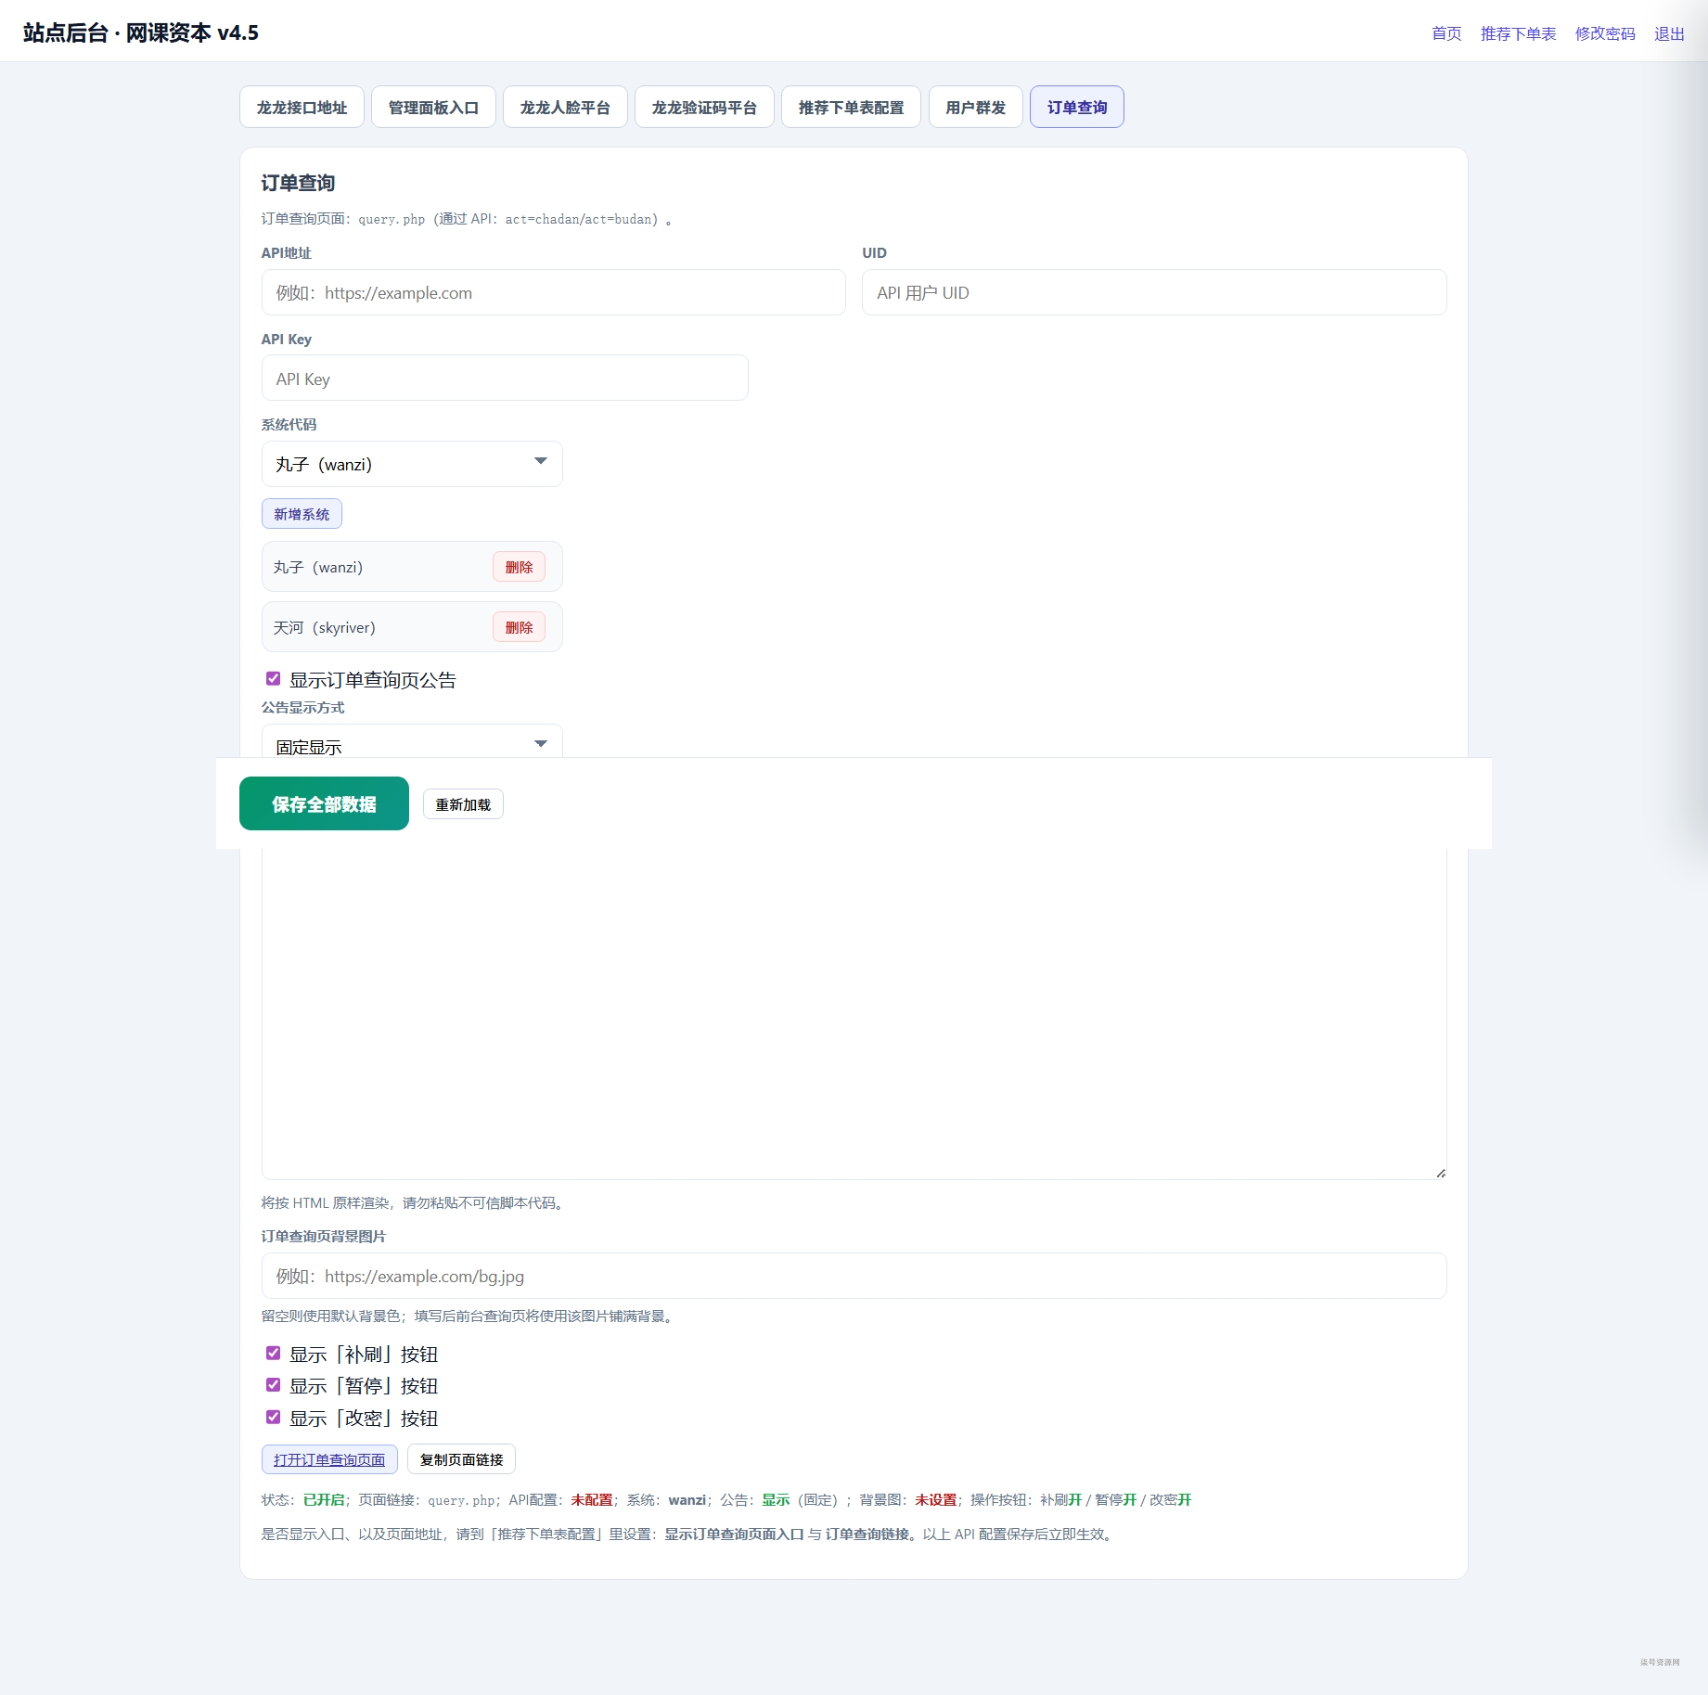Open the 公告显示方式 dropdown
Viewport: 1708px width, 1695px height.
[412, 742]
